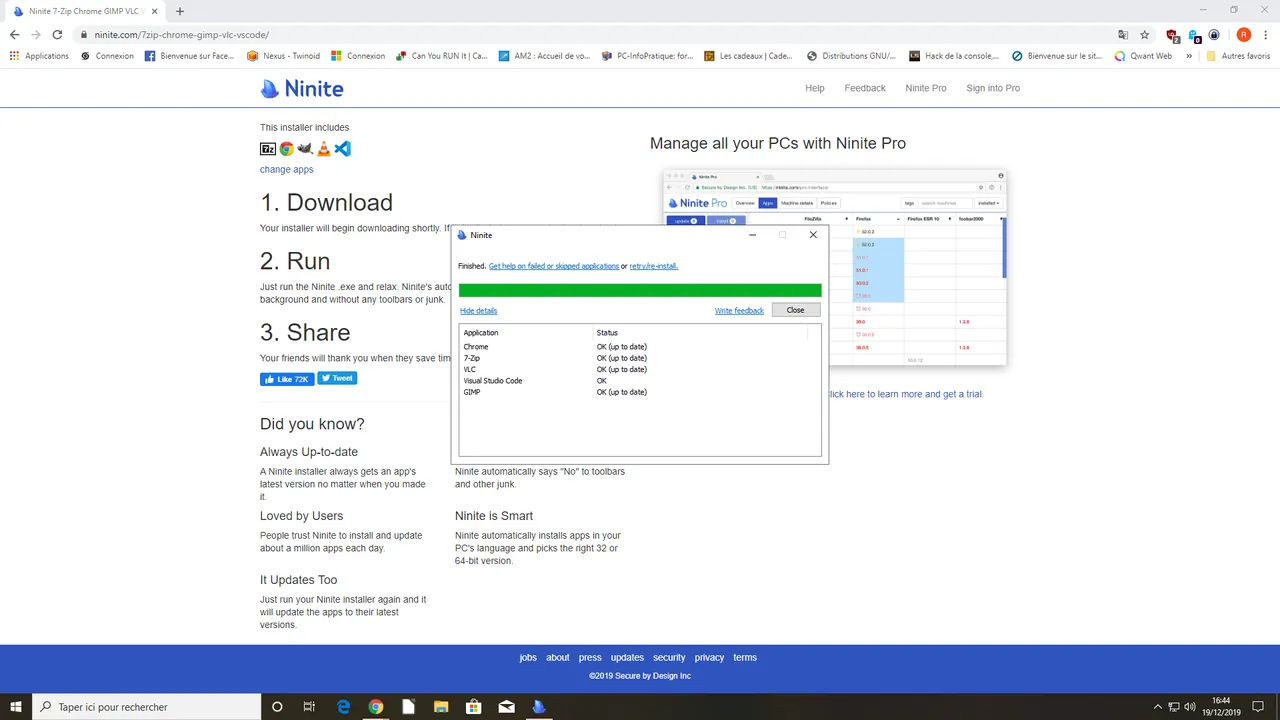This screenshot has height=720, width=1280.
Task: Click the volume icon in system tray
Action: point(1191,707)
